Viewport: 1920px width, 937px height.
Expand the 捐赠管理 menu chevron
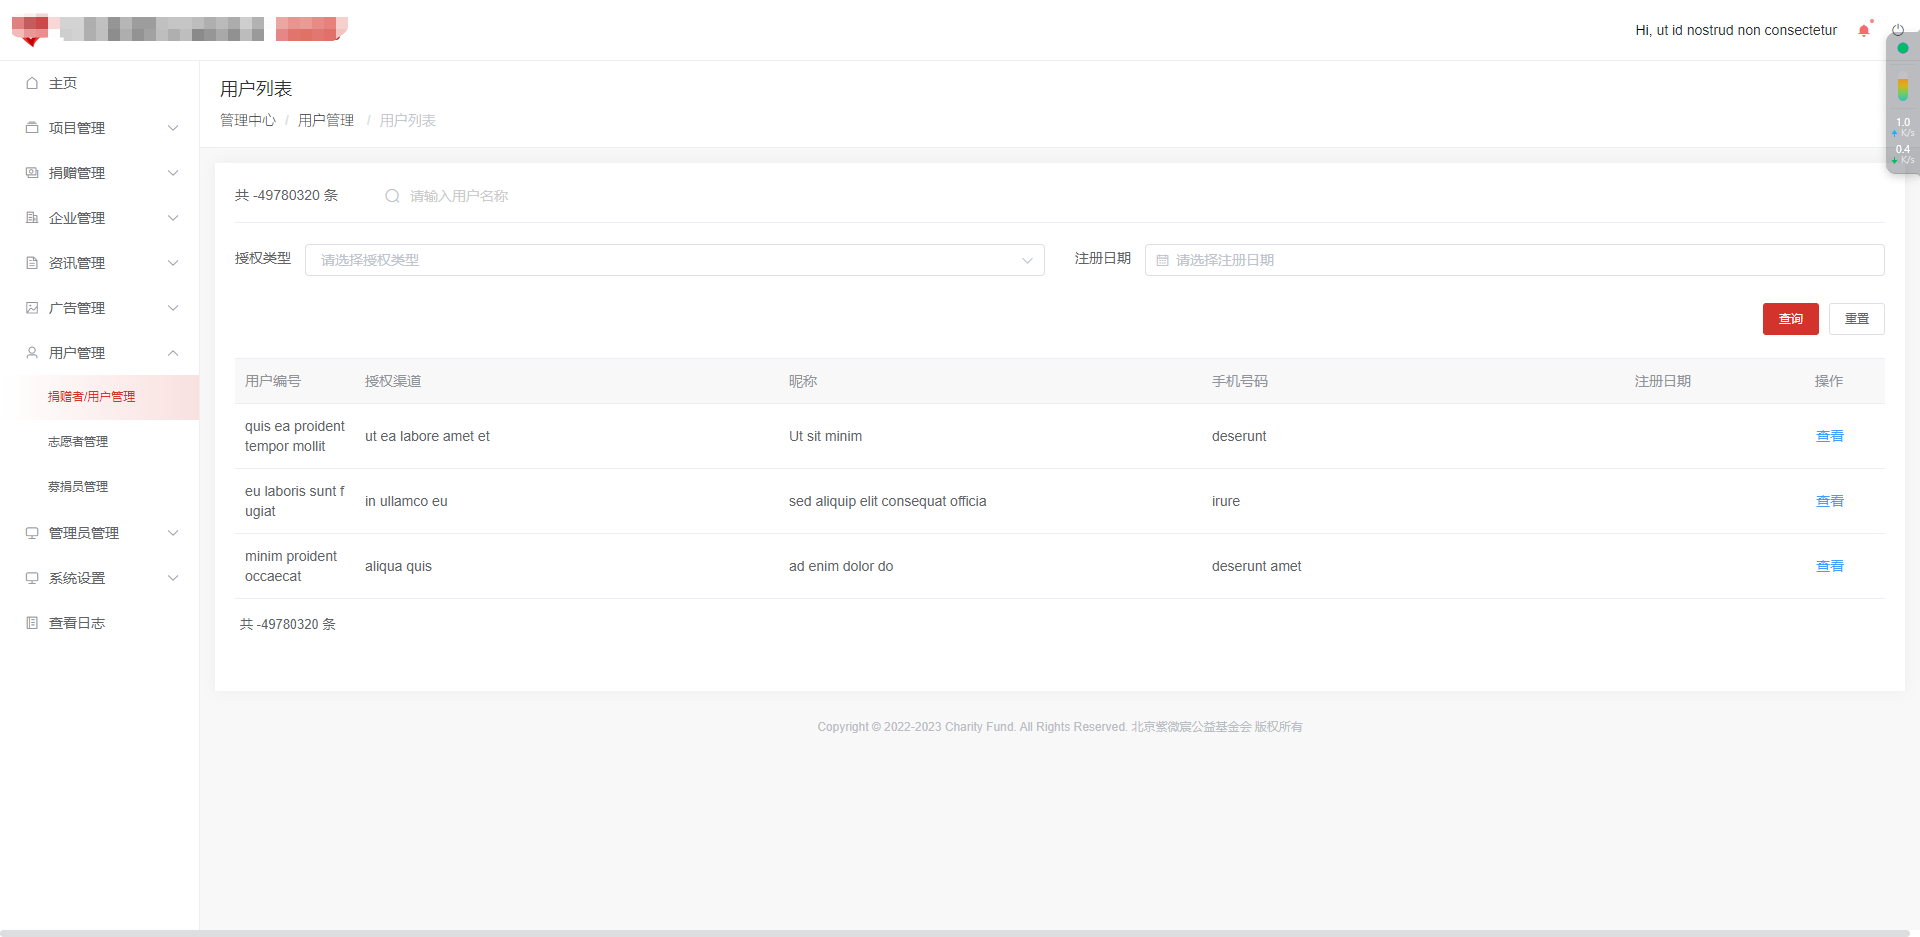tap(173, 173)
